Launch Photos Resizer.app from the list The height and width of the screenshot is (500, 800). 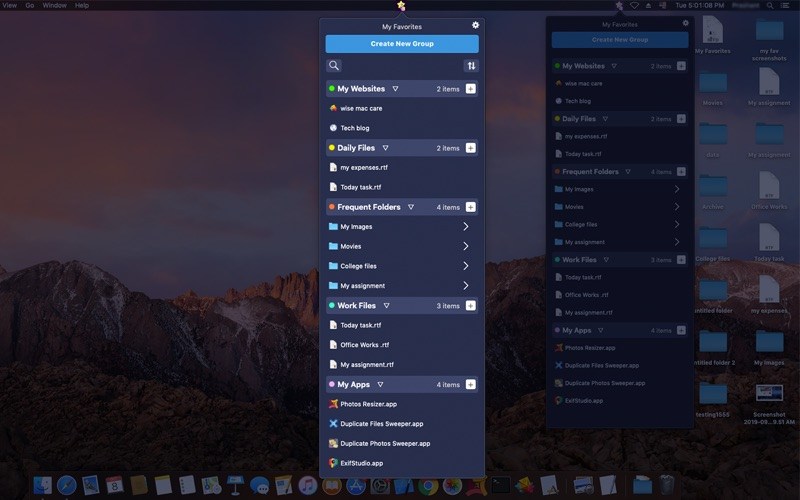tap(368, 404)
